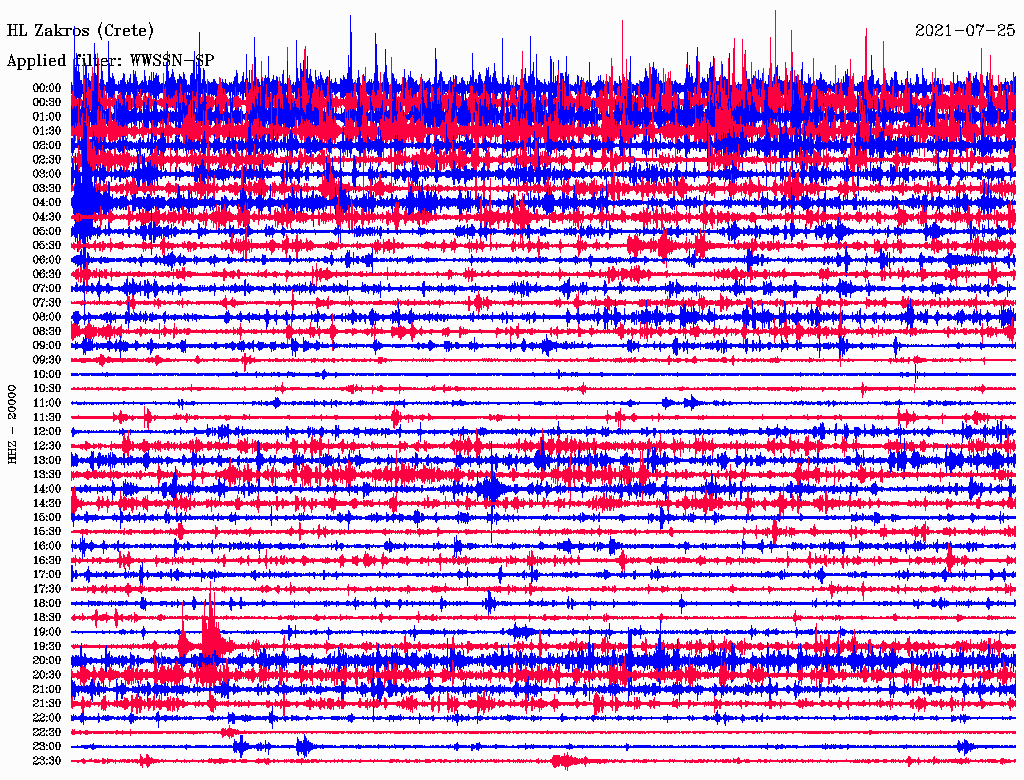
Task: Click the 17:00 time label
Action: (x=47, y=575)
